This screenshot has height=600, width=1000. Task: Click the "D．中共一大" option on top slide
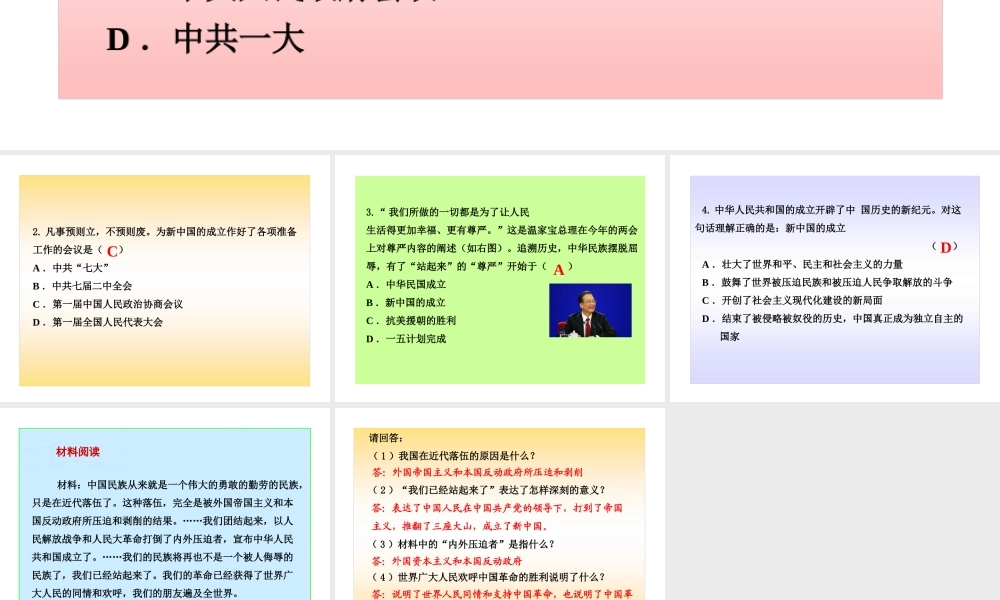tap(206, 39)
